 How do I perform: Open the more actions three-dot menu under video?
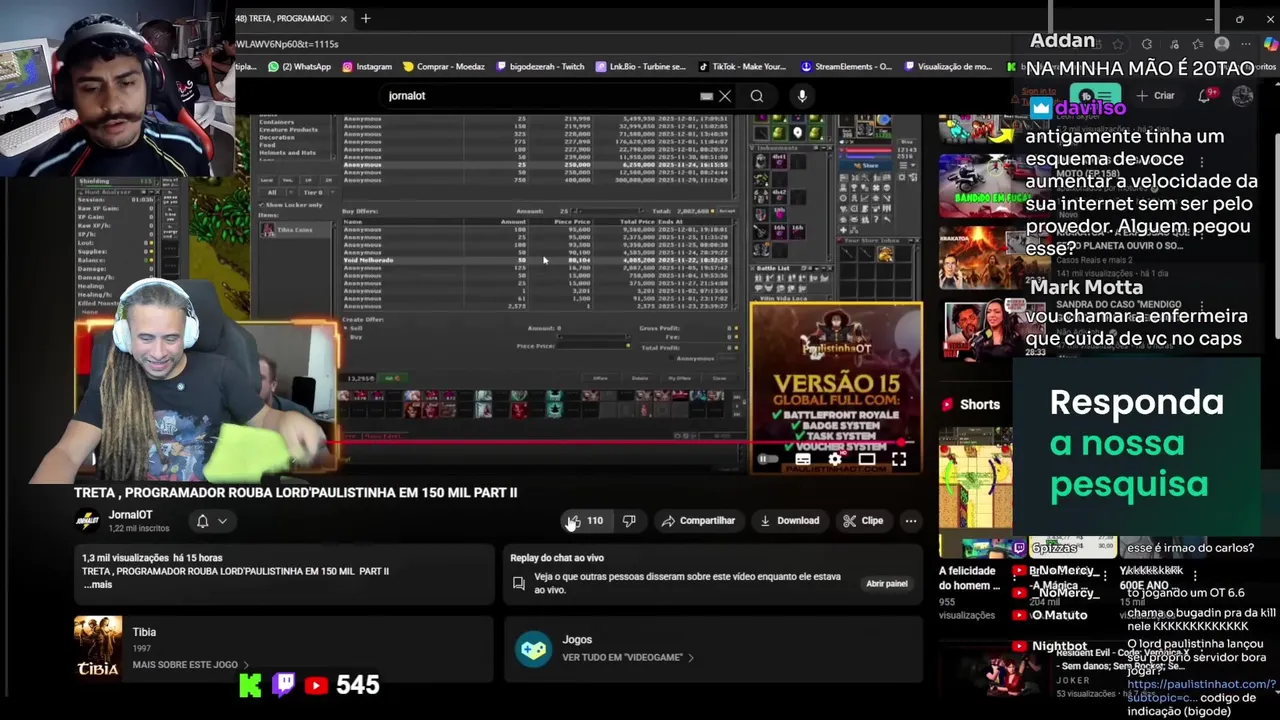click(x=910, y=521)
